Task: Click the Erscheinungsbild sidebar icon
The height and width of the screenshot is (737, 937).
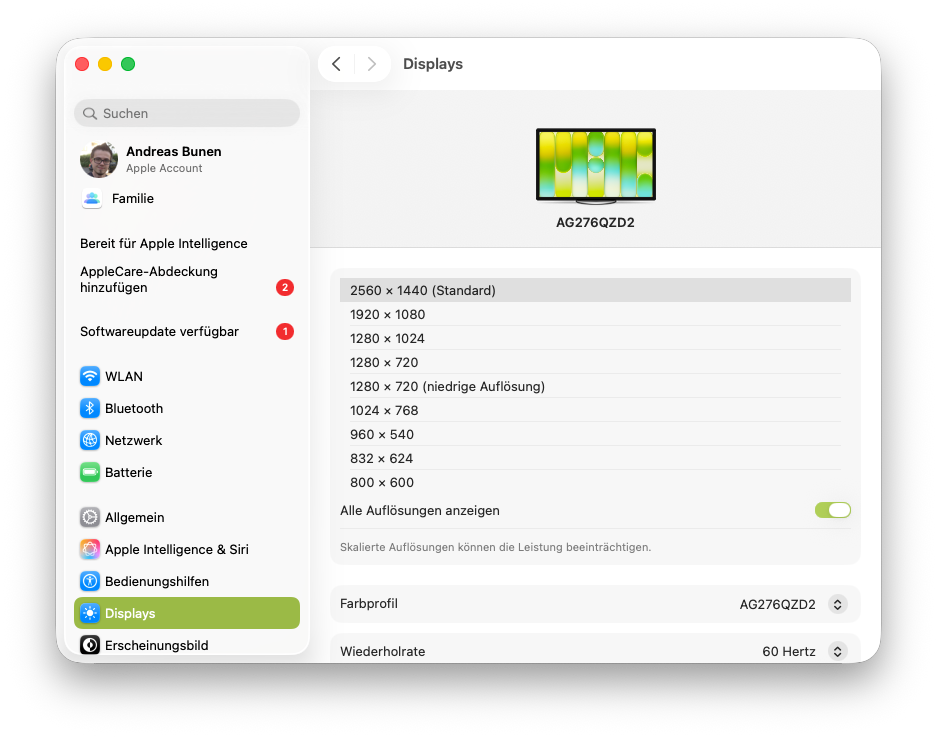Action: coord(91,645)
